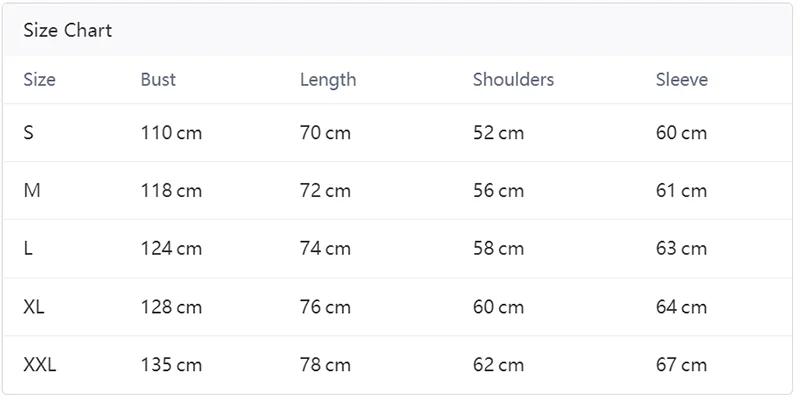Viewport: 800px width, 401px height.
Task: Click the M size row label
Action: [x=32, y=190]
